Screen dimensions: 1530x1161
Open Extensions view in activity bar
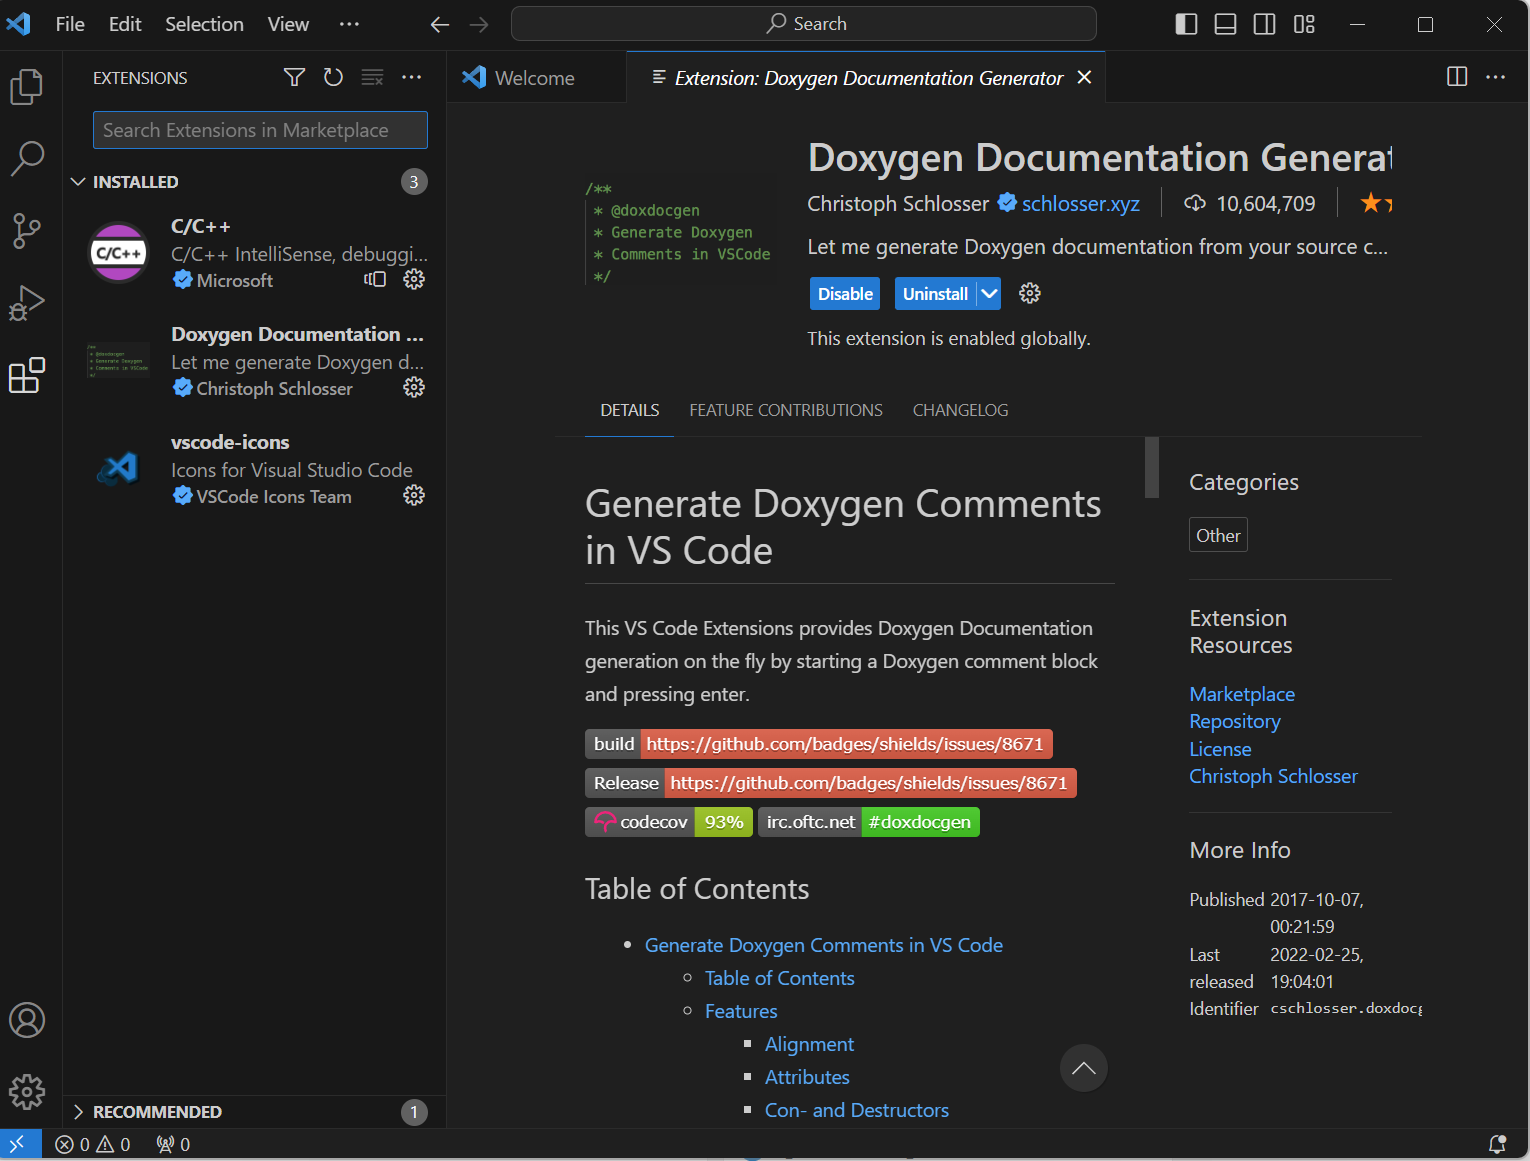pyautogui.click(x=27, y=375)
